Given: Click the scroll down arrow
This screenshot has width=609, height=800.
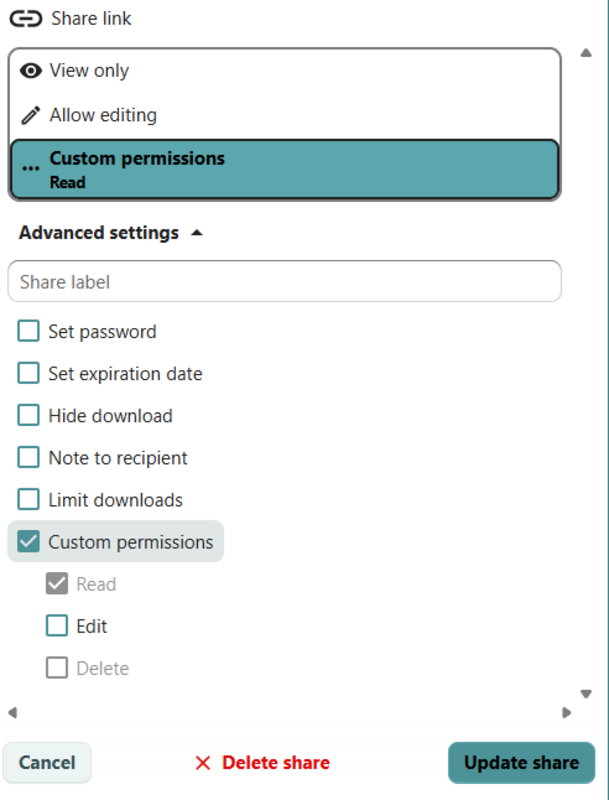Looking at the screenshot, I should [587, 694].
